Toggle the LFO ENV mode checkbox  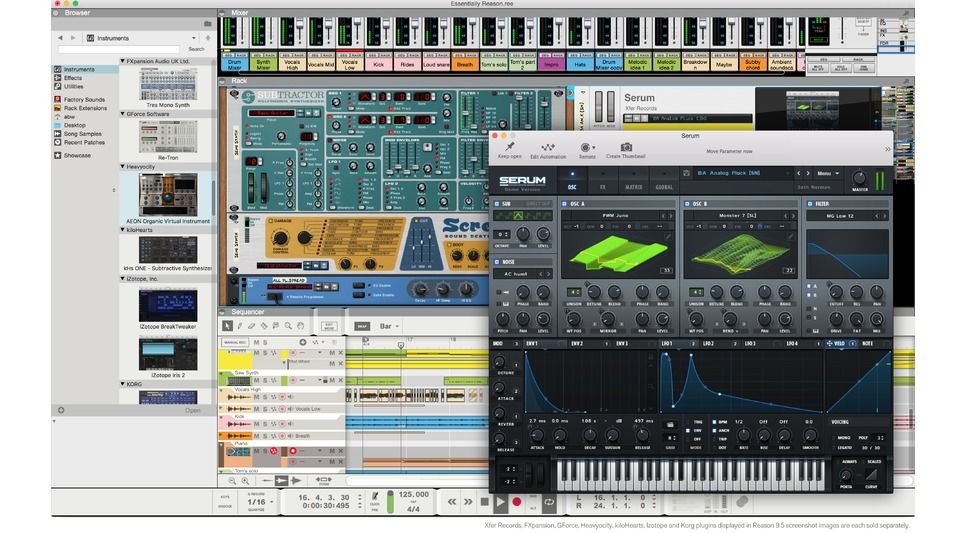click(689, 431)
